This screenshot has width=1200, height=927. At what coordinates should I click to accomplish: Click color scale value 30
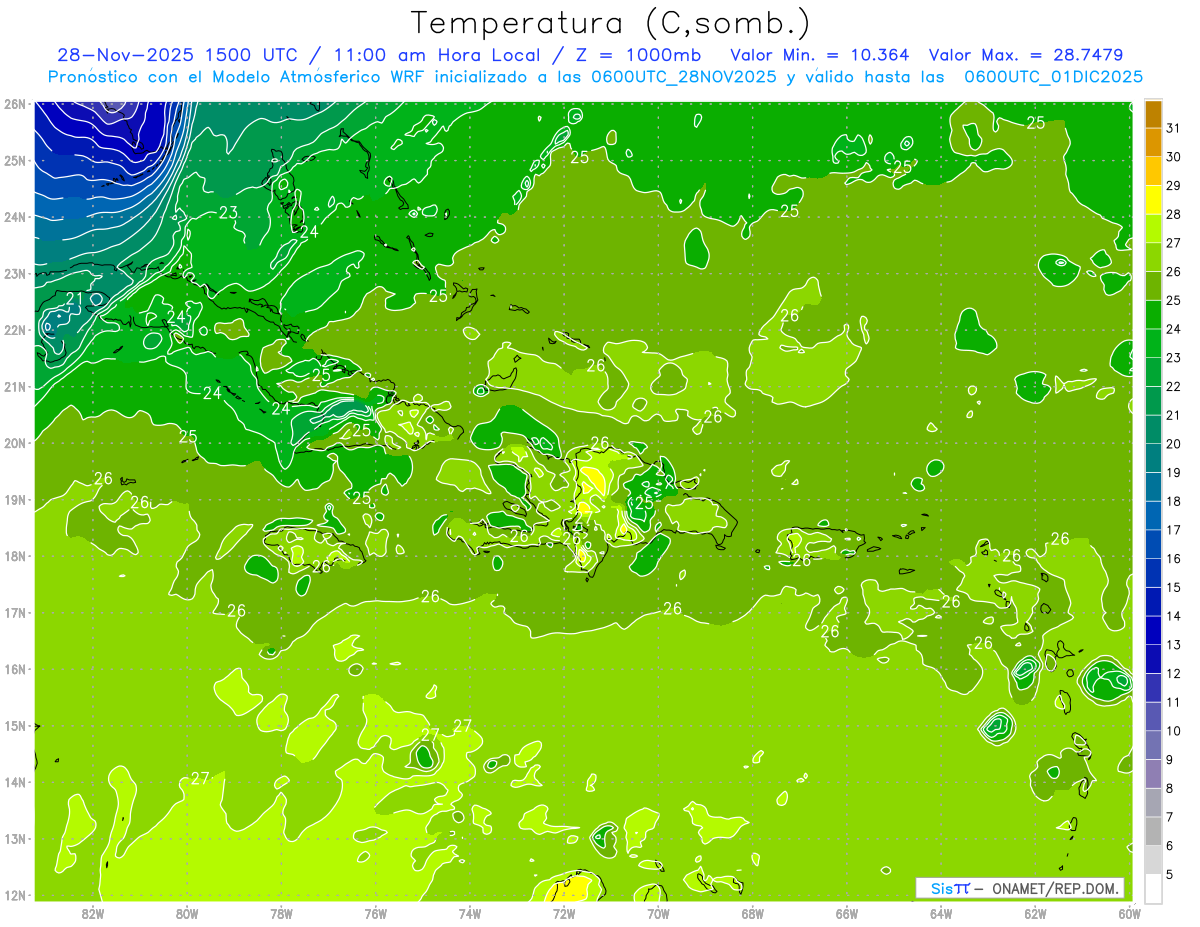tap(1174, 156)
